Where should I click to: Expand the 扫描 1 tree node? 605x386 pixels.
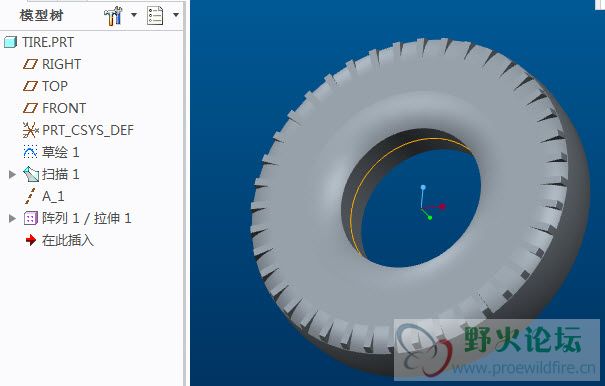pyautogui.click(x=12, y=174)
